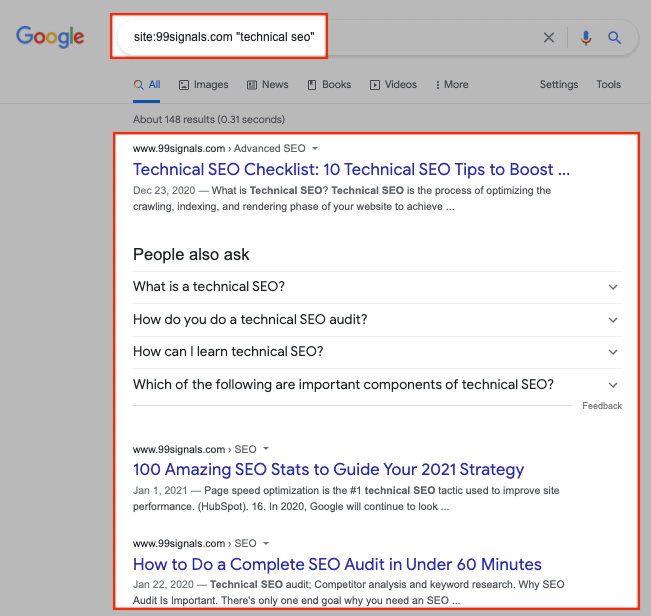Switch to the Images tab

tap(204, 85)
